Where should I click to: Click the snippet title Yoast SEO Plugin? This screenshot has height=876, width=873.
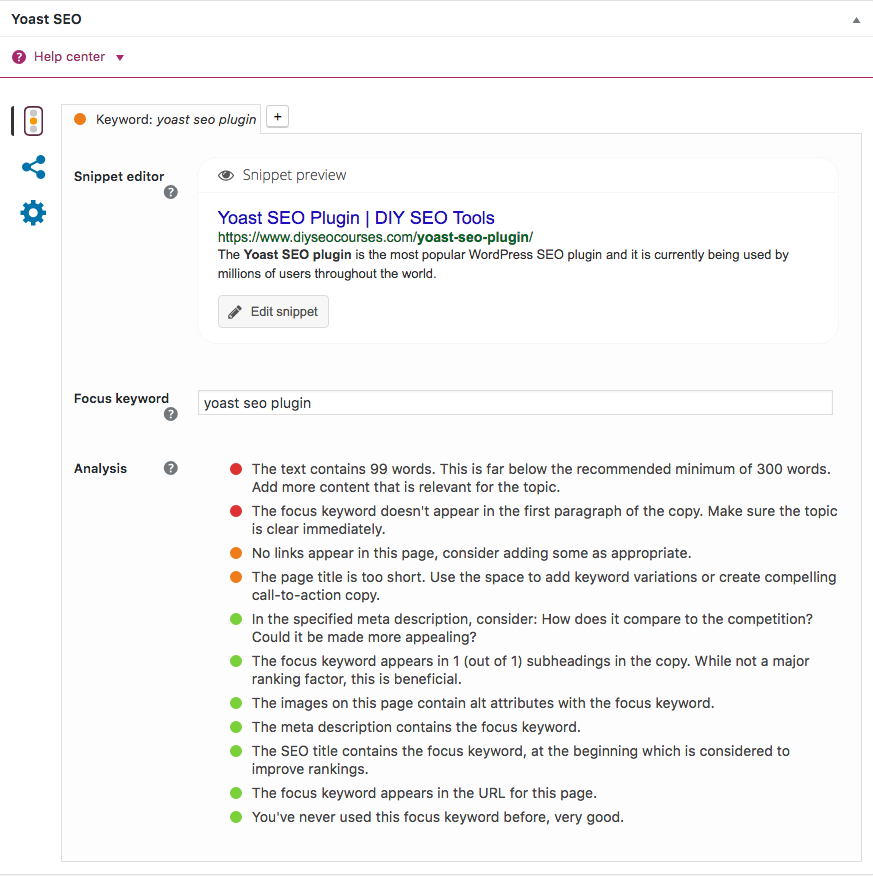pos(356,217)
